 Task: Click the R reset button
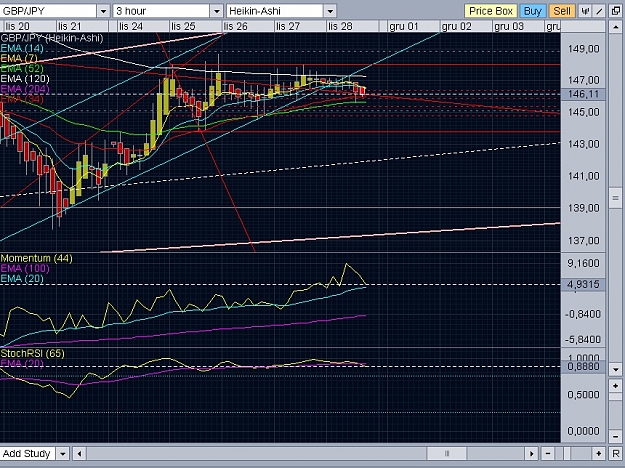click(x=616, y=453)
